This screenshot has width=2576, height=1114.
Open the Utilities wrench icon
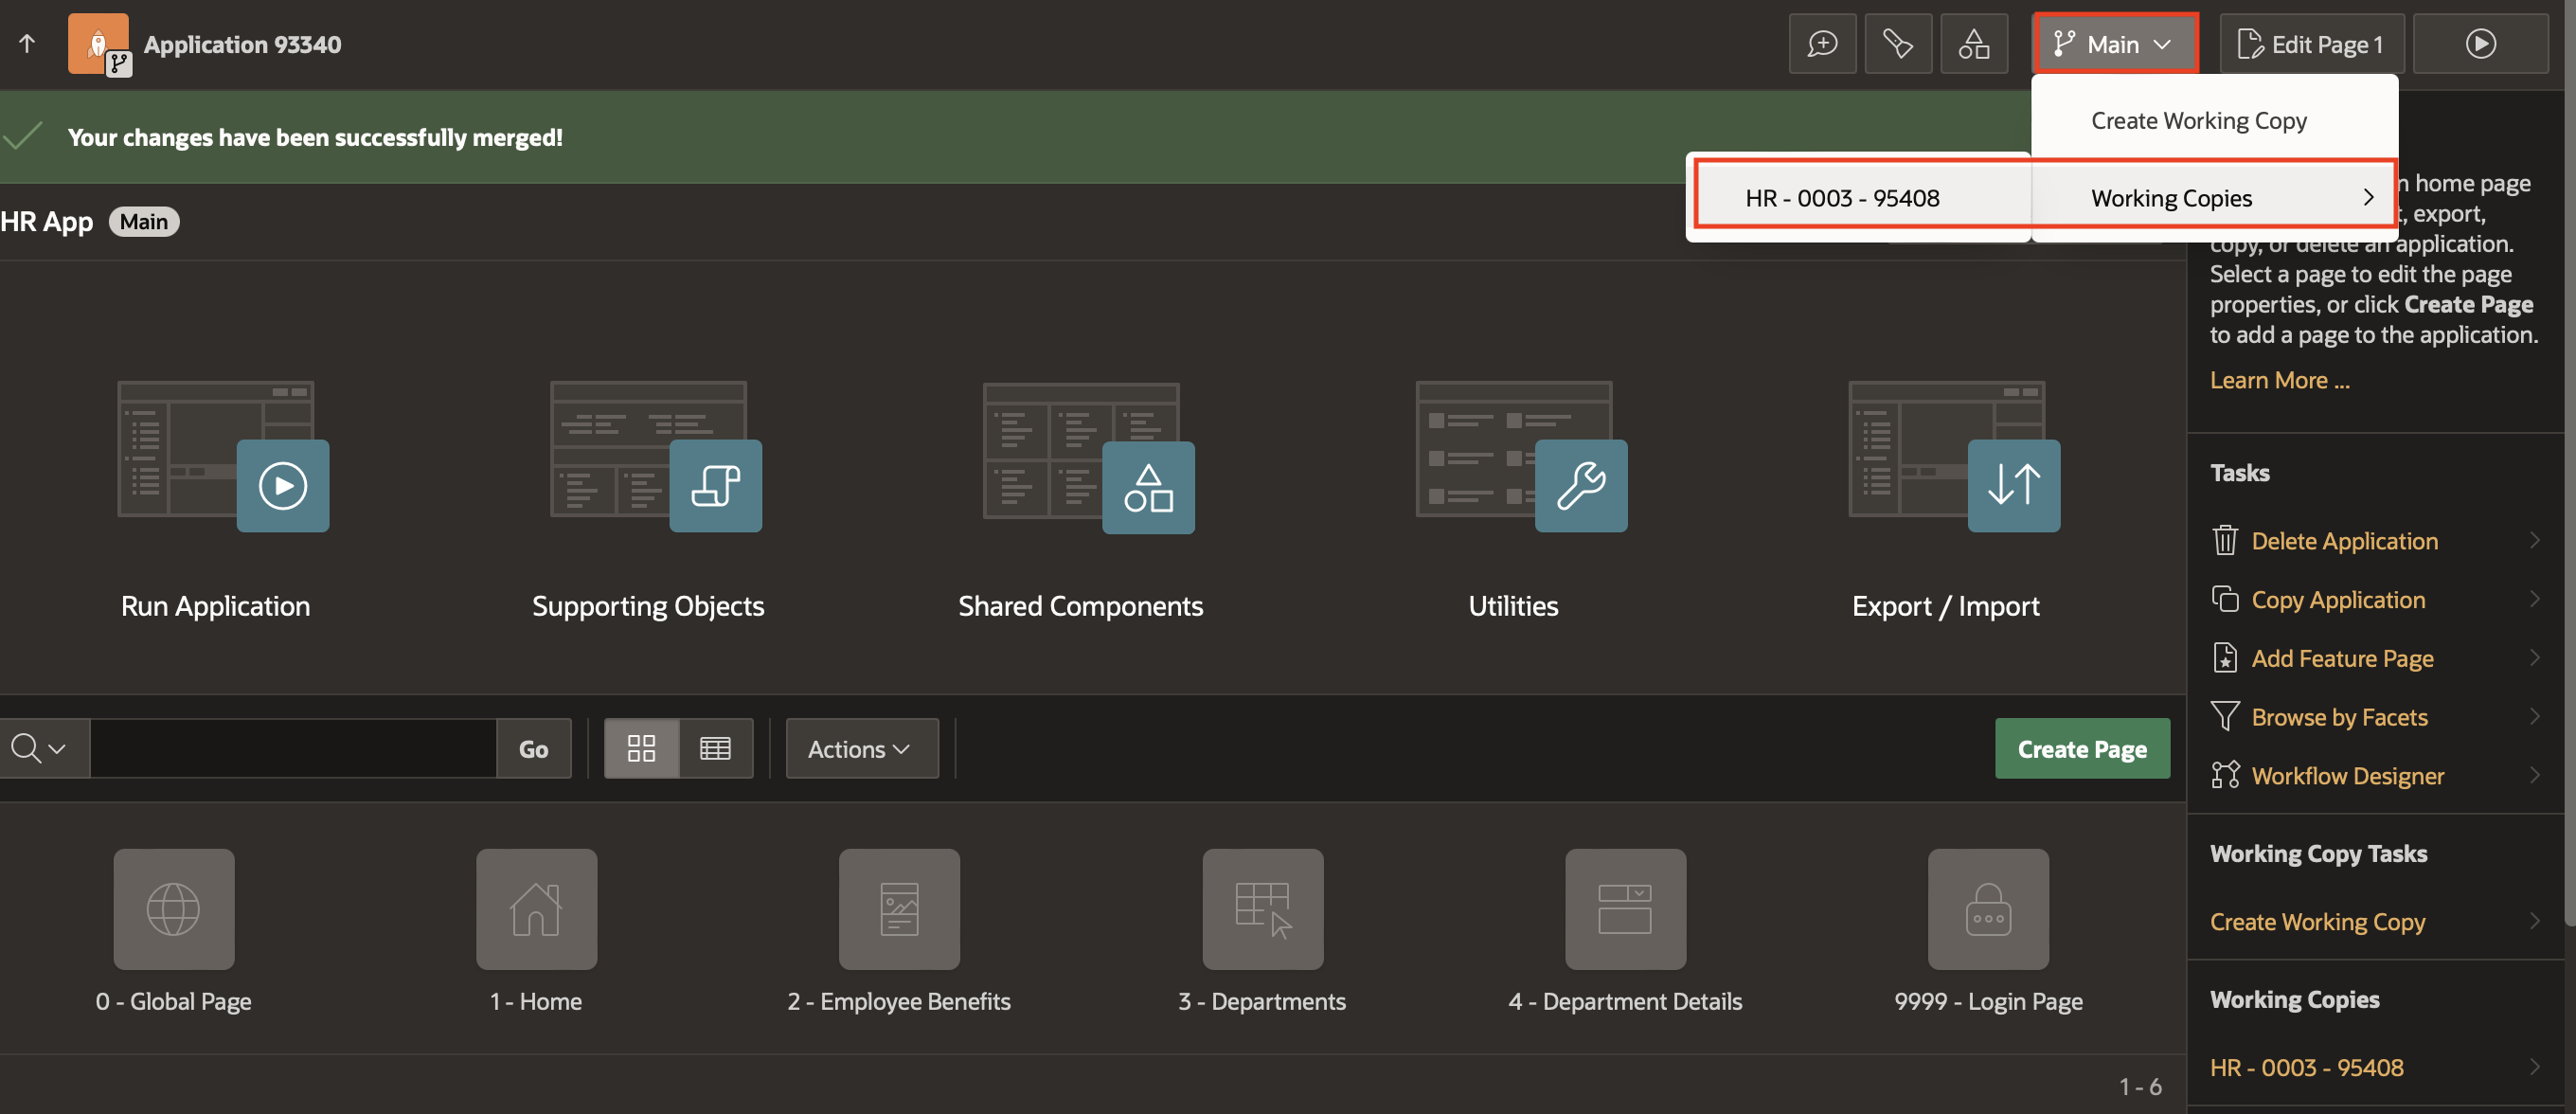tap(1580, 485)
